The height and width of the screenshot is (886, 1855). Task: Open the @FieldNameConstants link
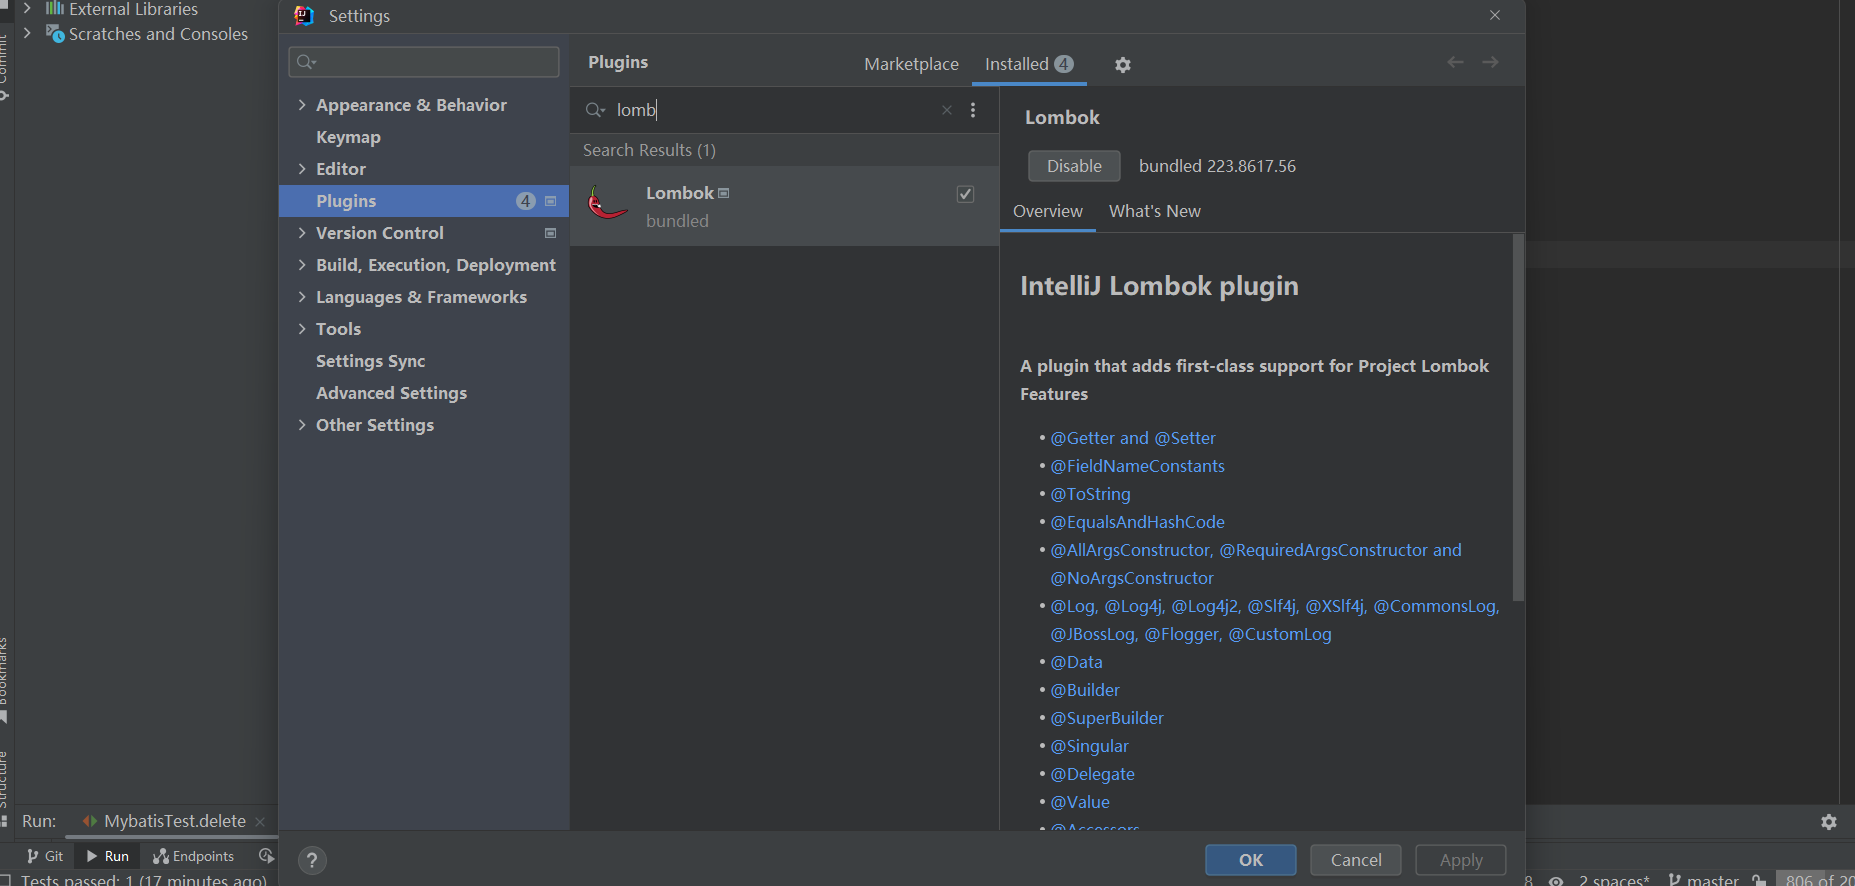point(1137,466)
